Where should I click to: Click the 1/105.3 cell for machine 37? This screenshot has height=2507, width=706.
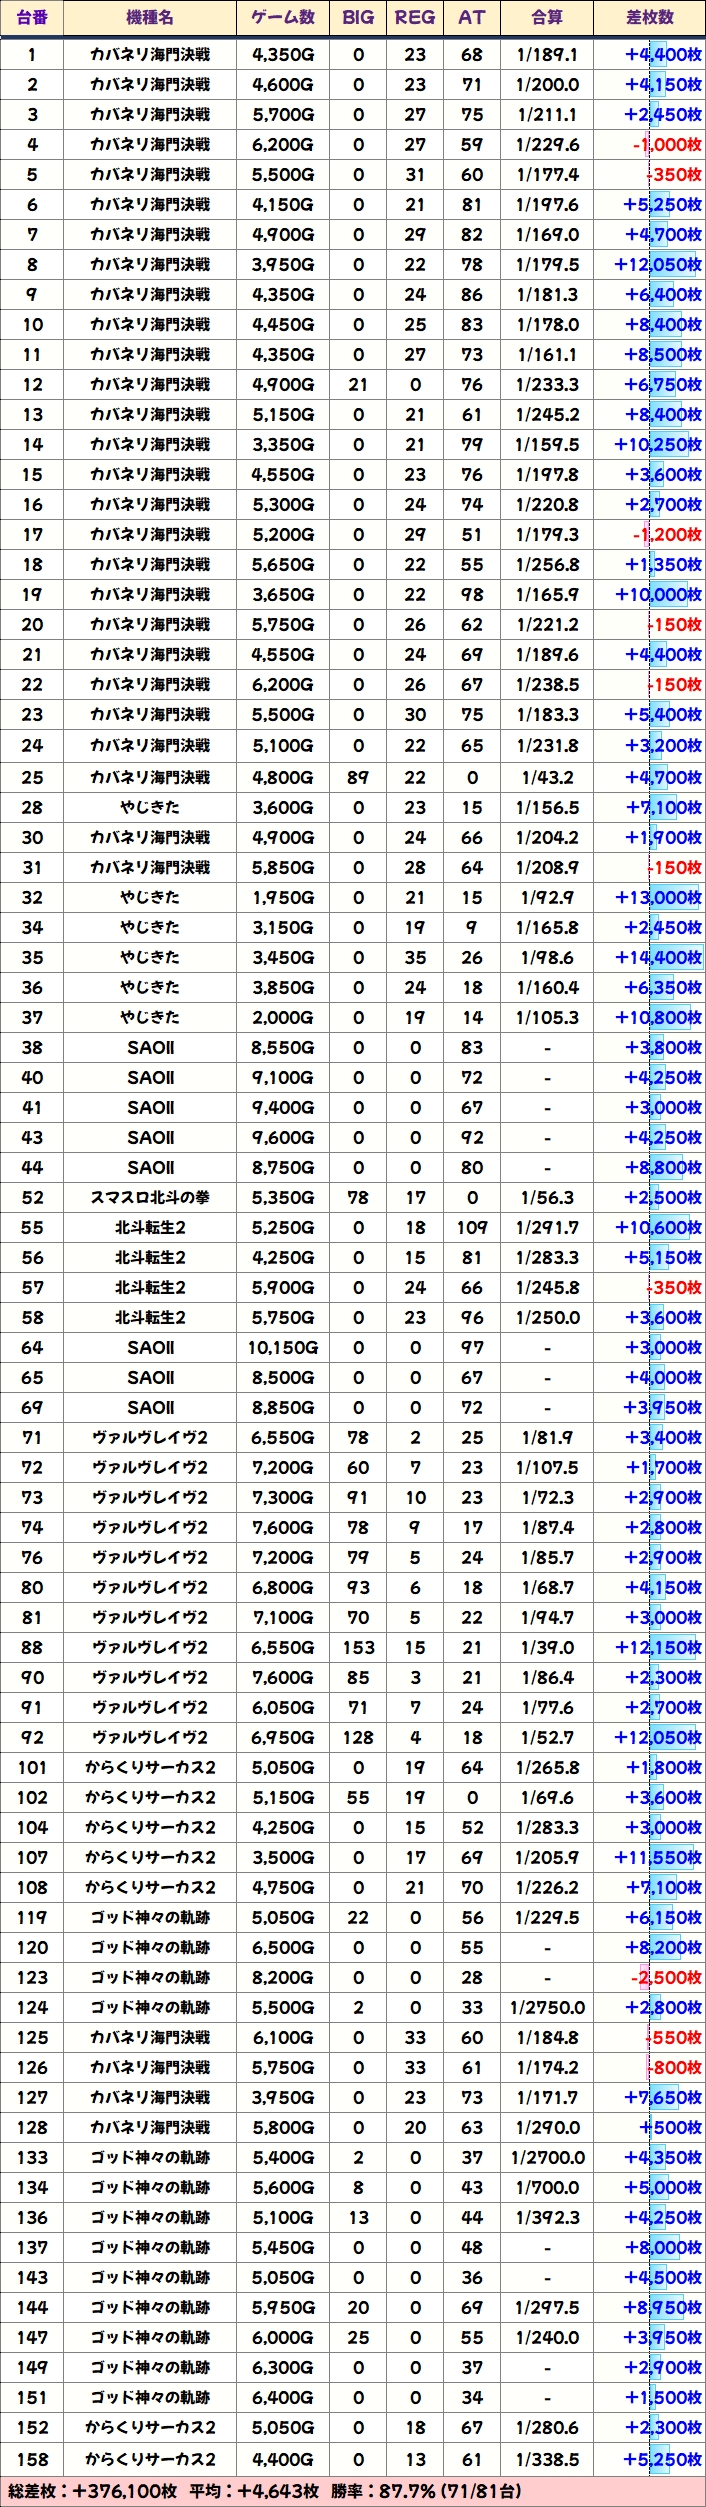(547, 1017)
